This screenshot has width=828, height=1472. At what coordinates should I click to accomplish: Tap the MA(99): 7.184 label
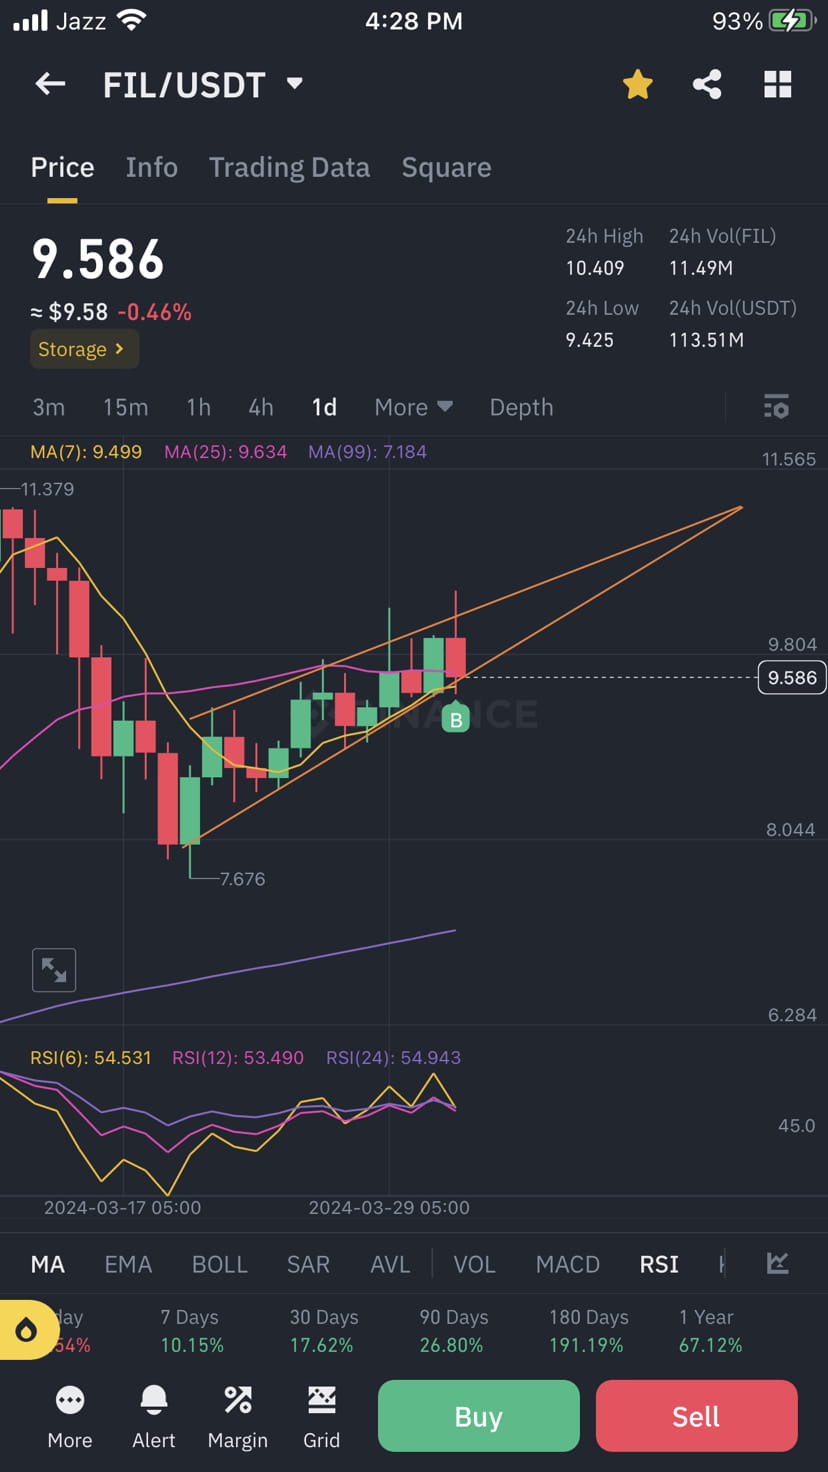(368, 452)
